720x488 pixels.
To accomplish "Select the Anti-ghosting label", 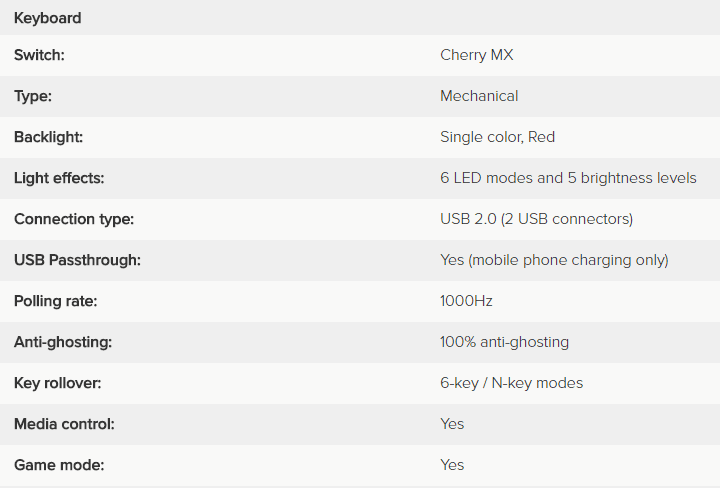I will point(63,342).
